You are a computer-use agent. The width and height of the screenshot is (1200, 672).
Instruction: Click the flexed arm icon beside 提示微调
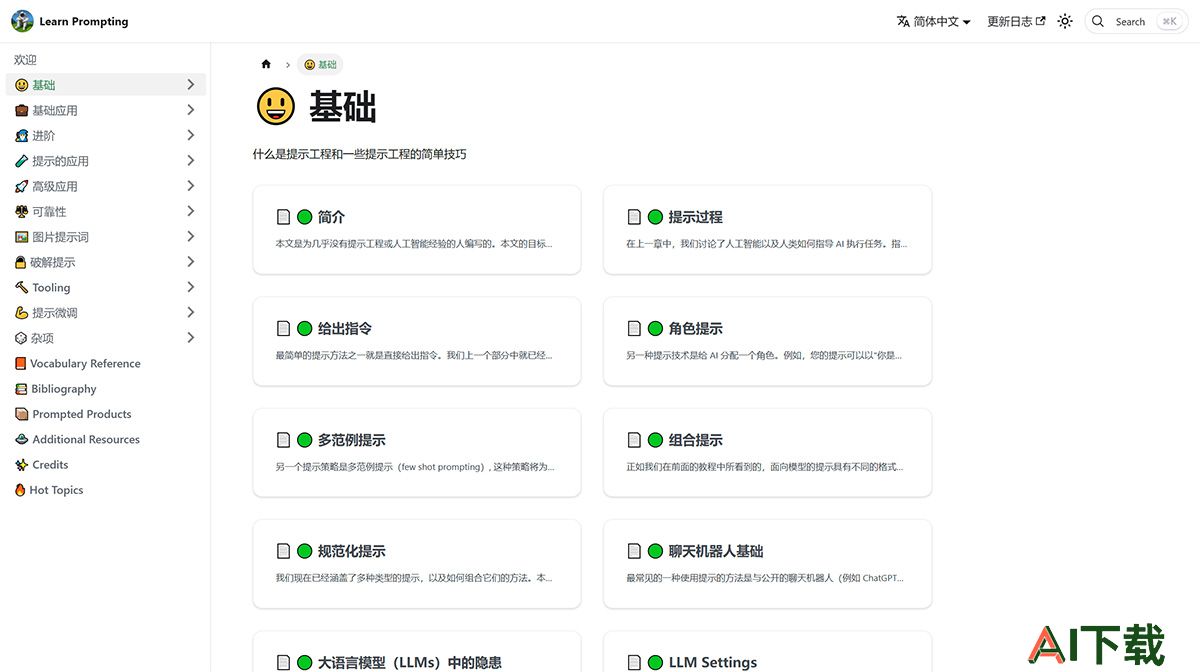22,313
